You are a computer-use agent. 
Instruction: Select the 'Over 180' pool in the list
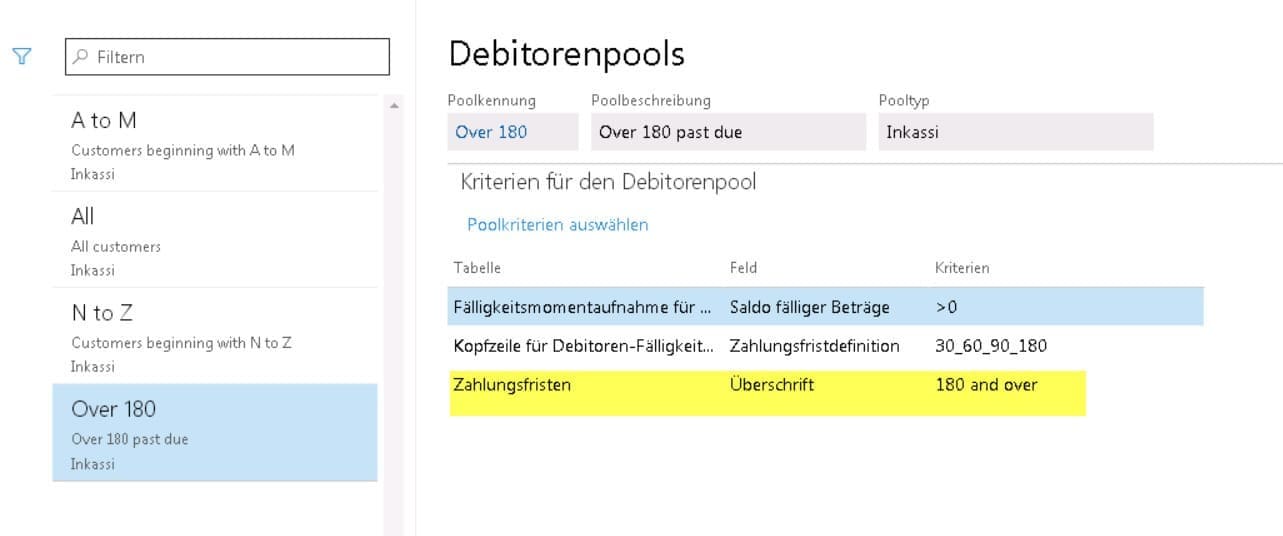coord(215,433)
